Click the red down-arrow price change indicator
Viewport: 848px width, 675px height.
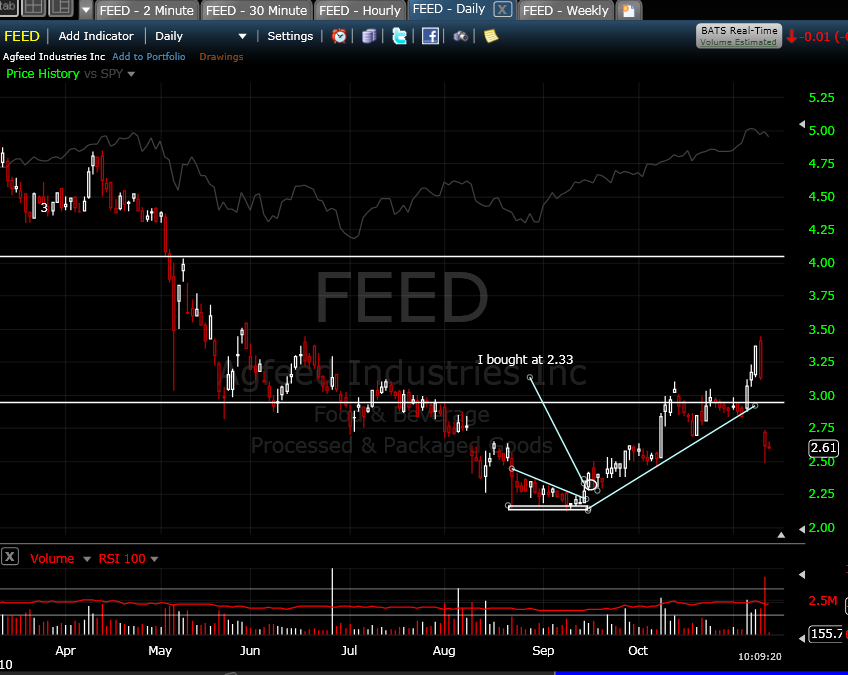point(792,37)
